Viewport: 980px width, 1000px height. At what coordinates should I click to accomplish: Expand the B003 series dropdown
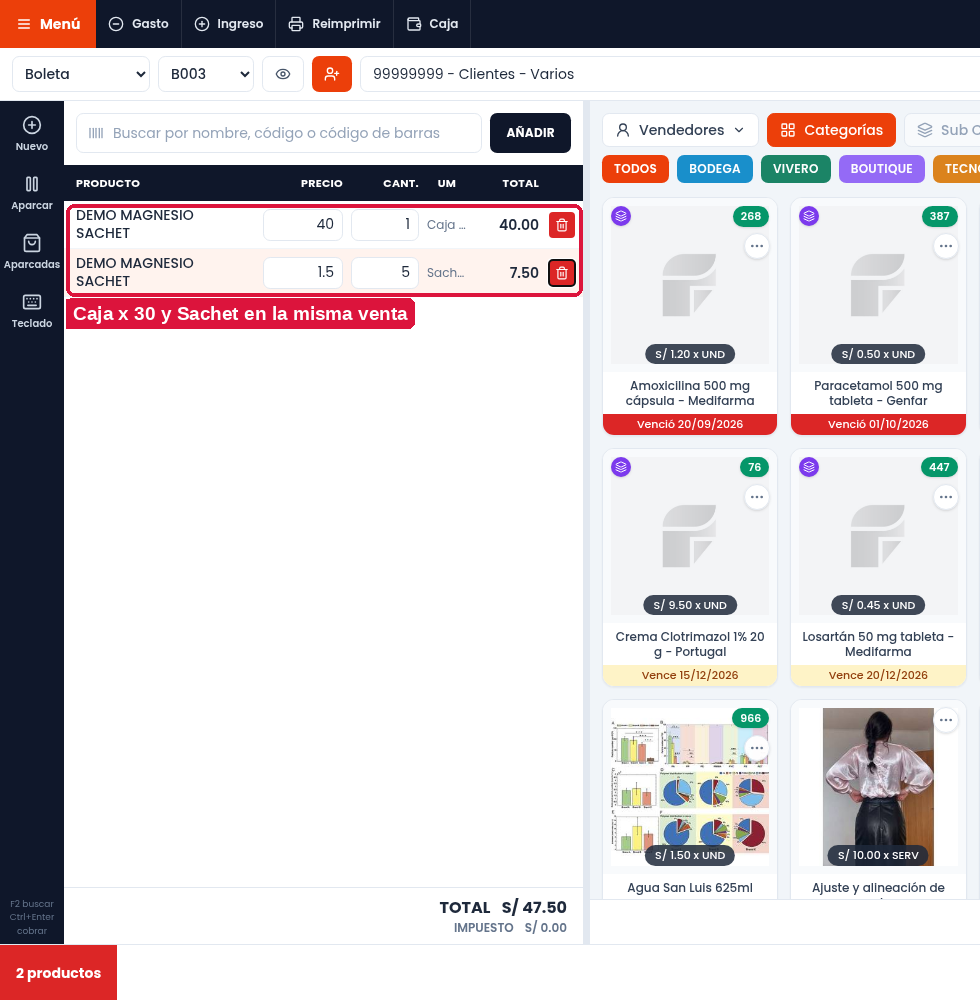[206, 74]
